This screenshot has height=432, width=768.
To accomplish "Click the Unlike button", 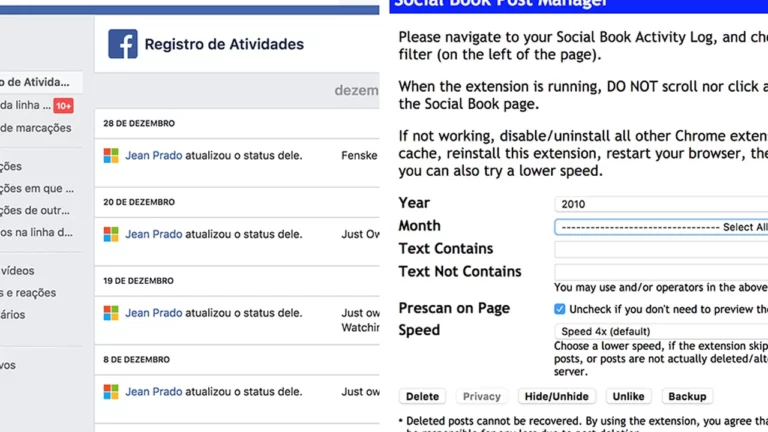I will [628, 396].
